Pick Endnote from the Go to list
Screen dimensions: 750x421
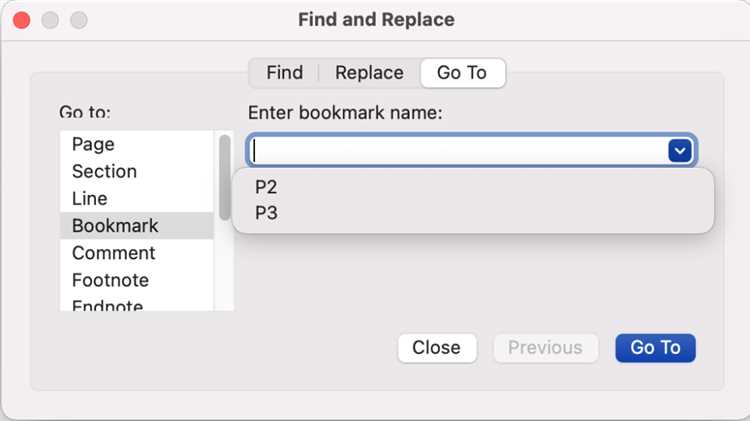click(x=107, y=305)
